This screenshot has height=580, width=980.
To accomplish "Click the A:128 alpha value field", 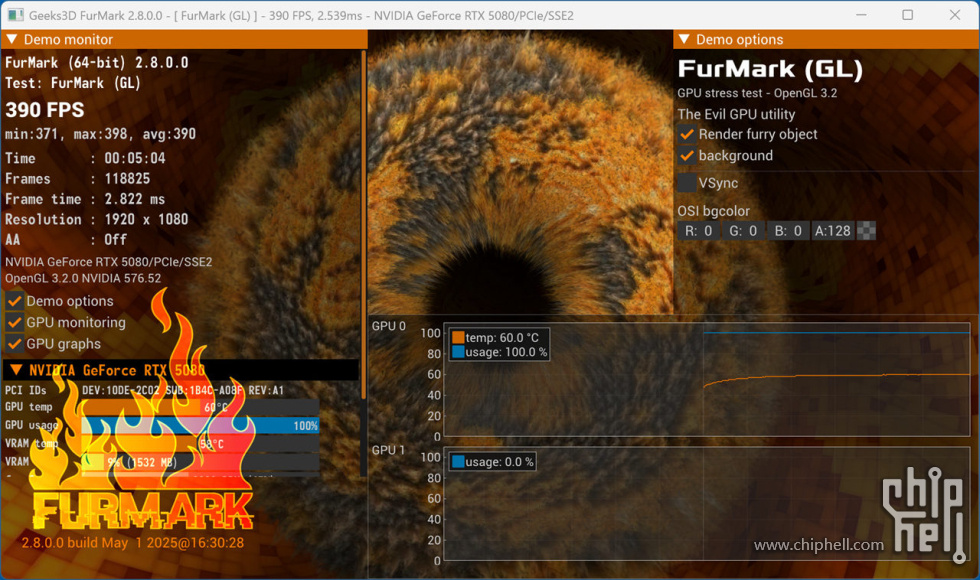I will [832, 231].
